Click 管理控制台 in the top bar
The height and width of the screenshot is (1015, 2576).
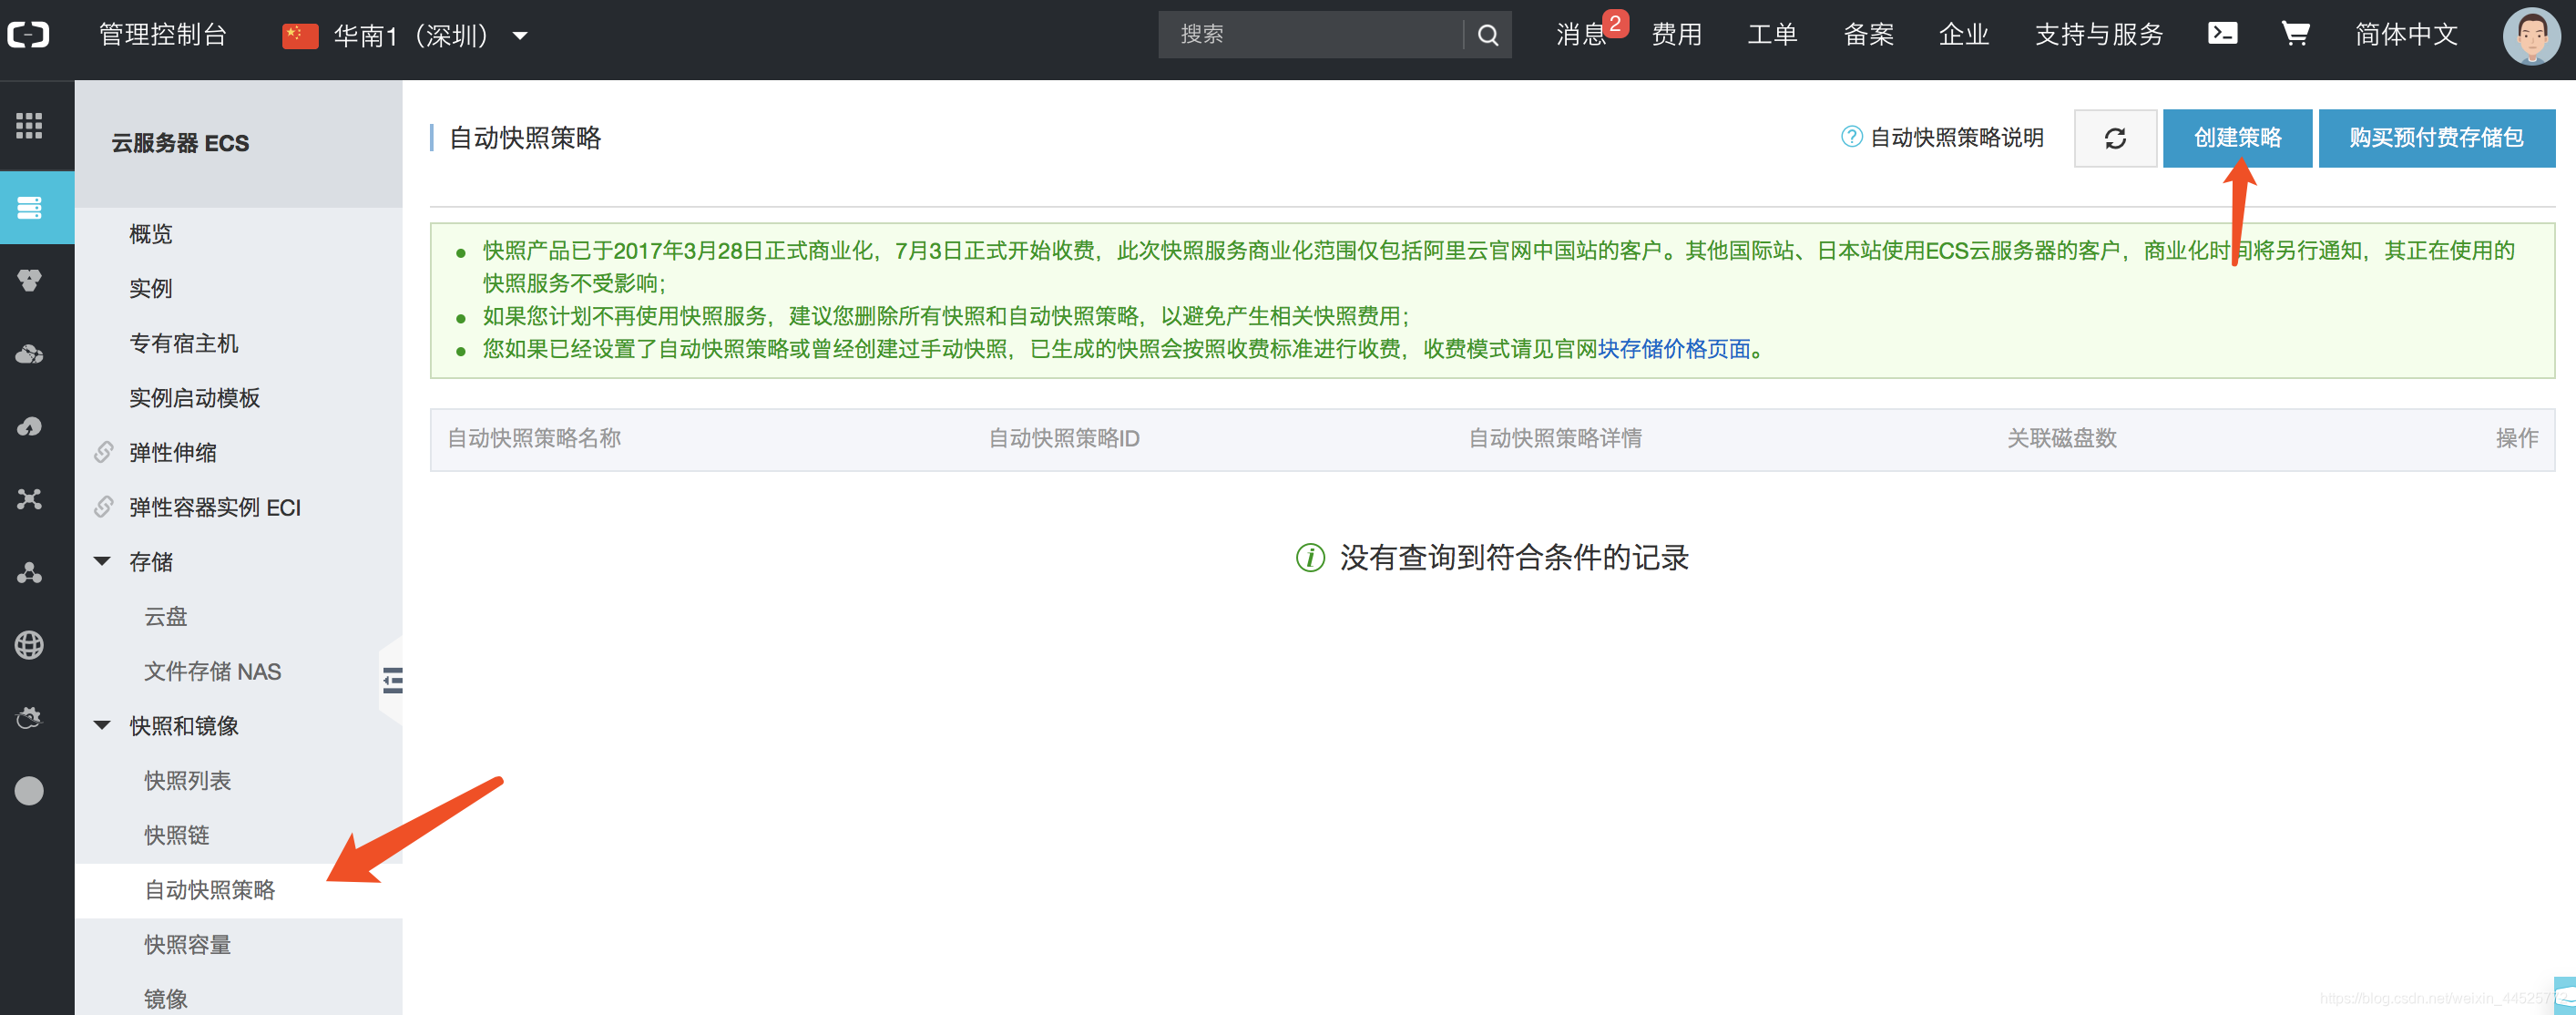(163, 35)
